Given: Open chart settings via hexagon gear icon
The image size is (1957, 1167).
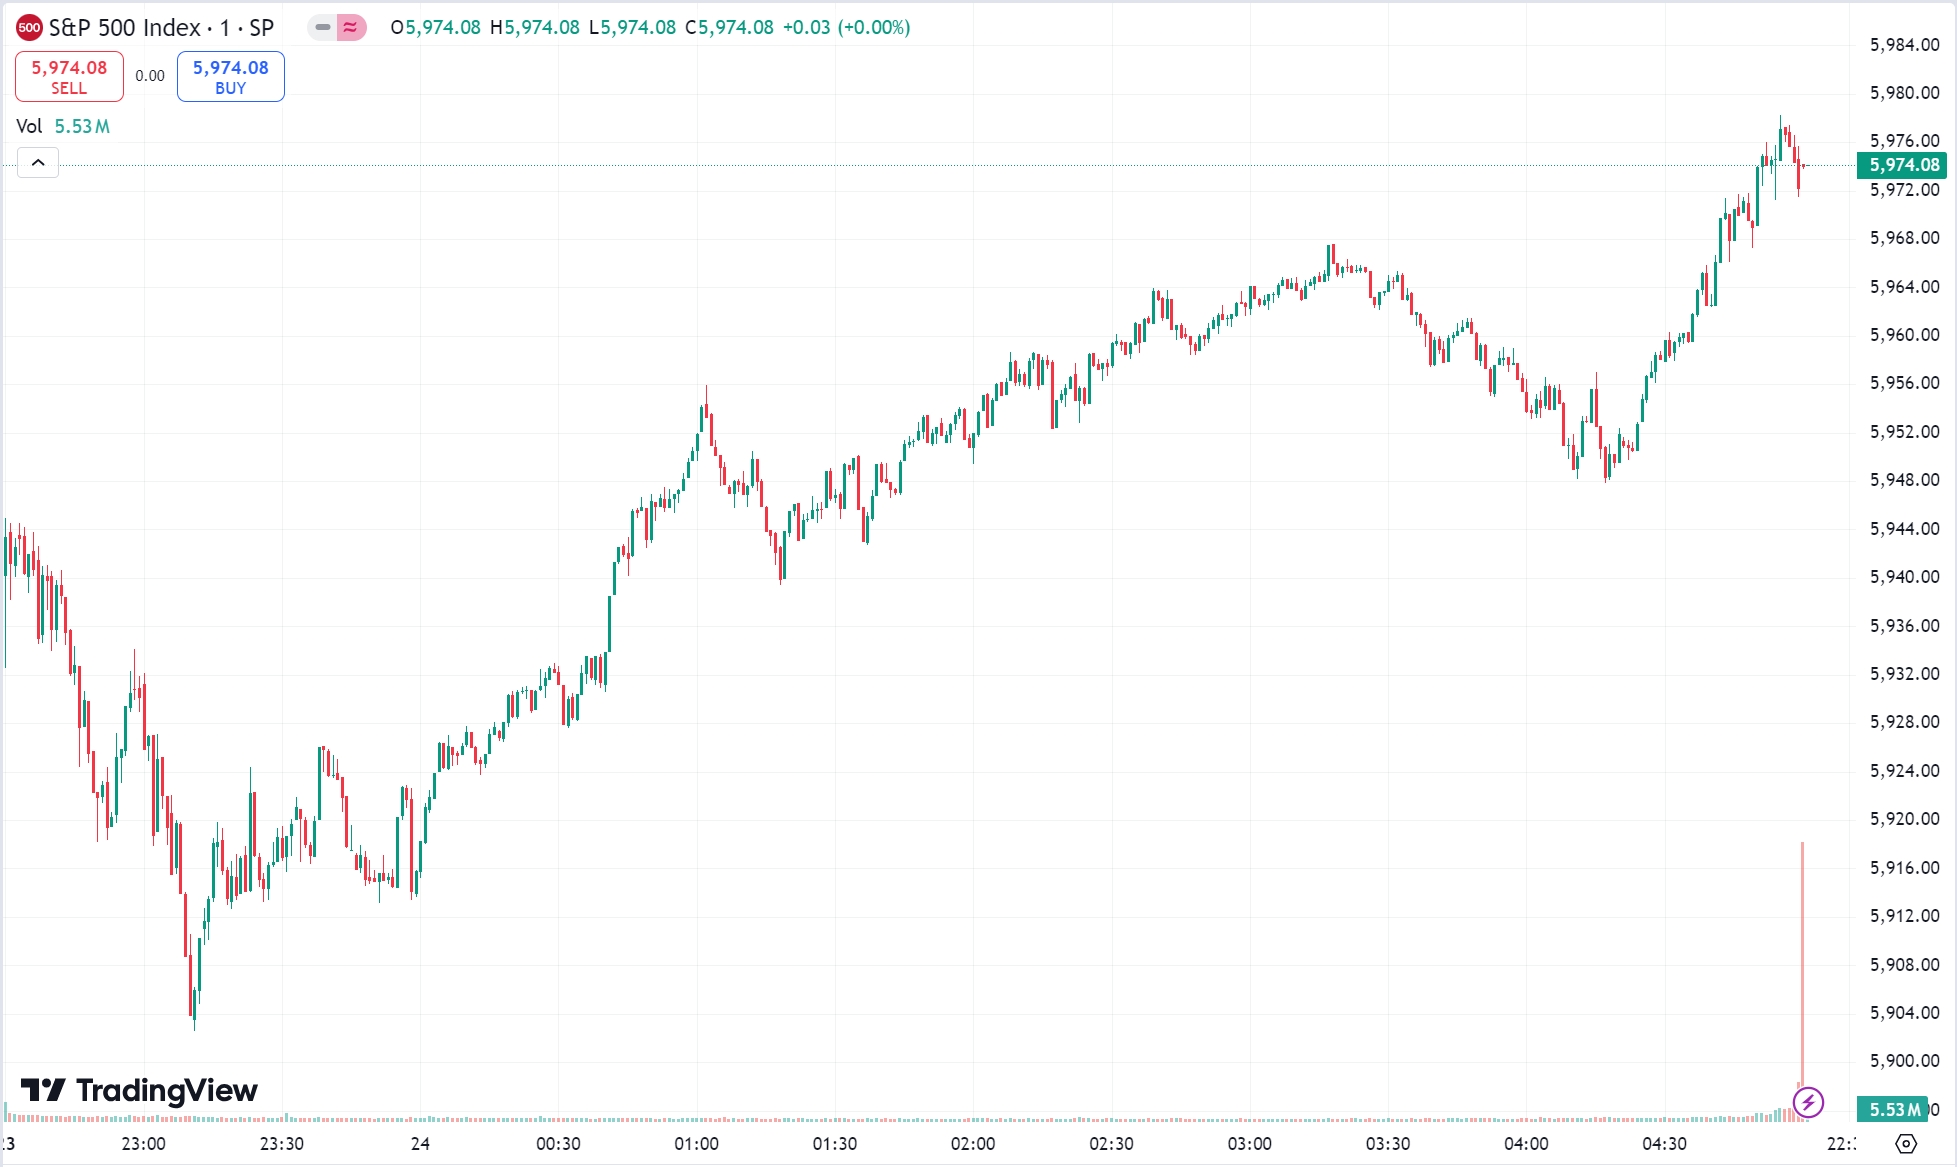Looking at the screenshot, I should [x=1906, y=1143].
